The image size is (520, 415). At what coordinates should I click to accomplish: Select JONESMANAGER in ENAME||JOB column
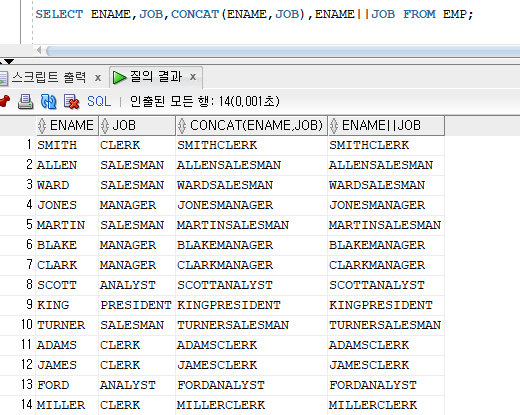386,205
